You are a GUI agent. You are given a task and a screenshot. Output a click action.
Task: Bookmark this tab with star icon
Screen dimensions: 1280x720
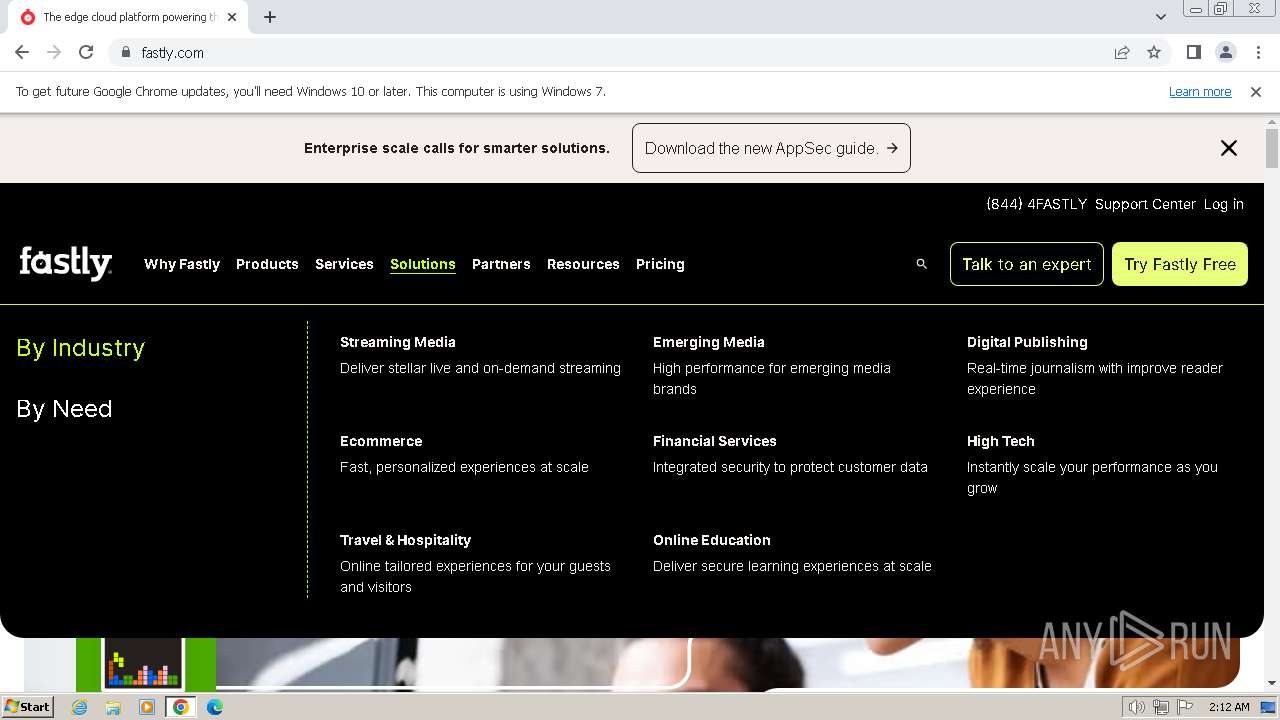click(x=1154, y=53)
